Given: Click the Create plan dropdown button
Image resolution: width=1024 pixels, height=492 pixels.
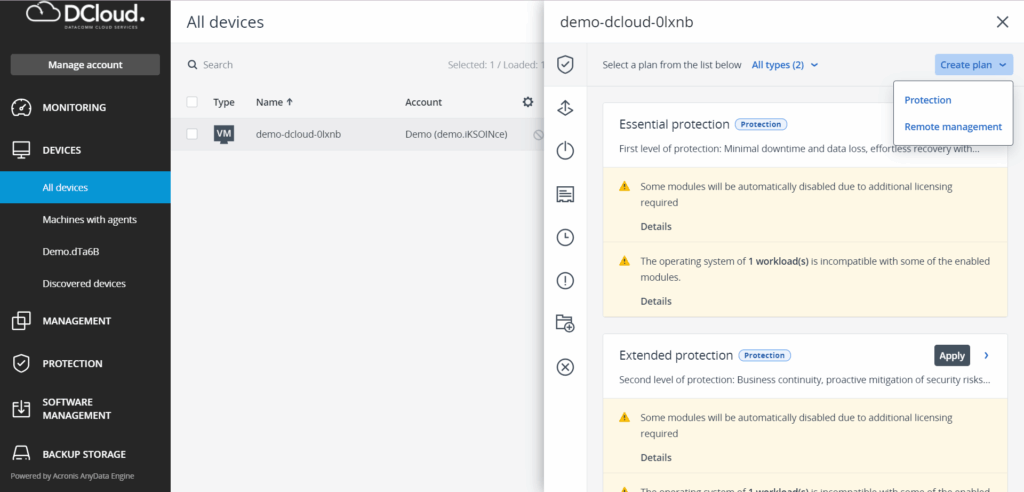Looking at the screenshot, I should click(x=974, y=65).
